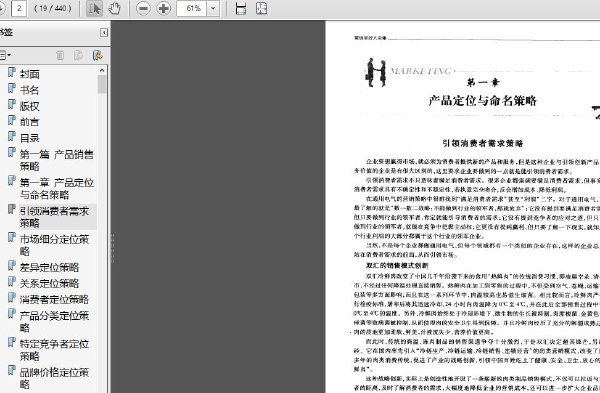The width and height of the screenshot is (600, 393).
Task: Click the page number field showing 2
Action: pos(19,8)
